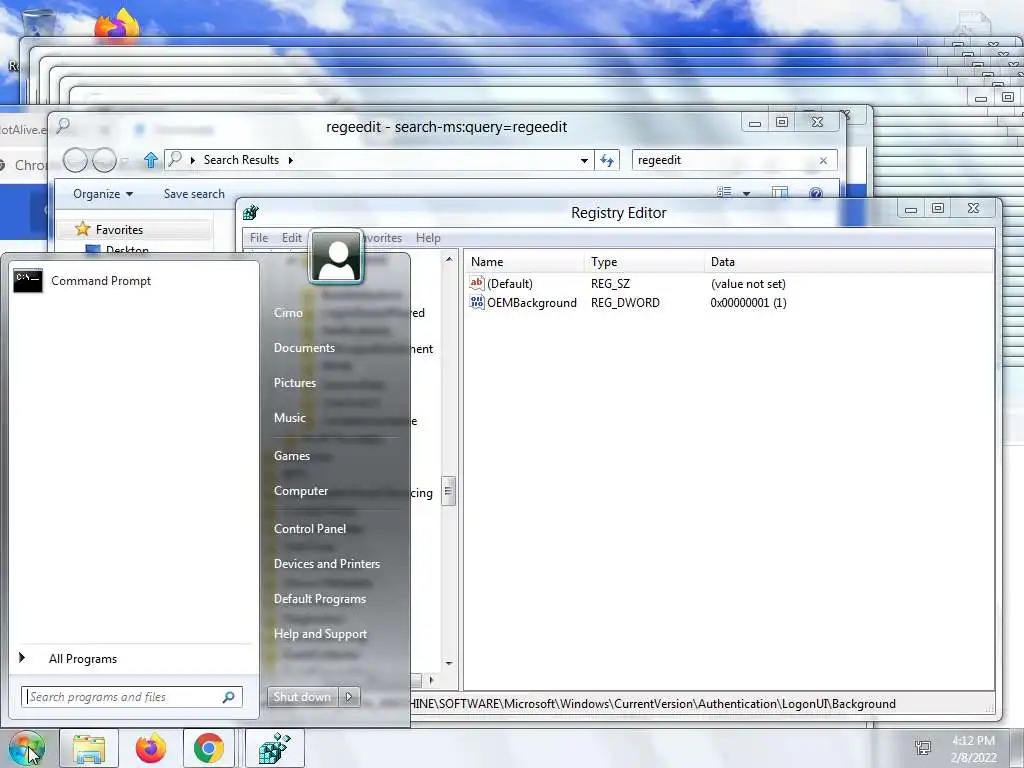Click Favorites star in navigation pane
The height and width of the screenshot is (768, 1024).
point(83,229)
